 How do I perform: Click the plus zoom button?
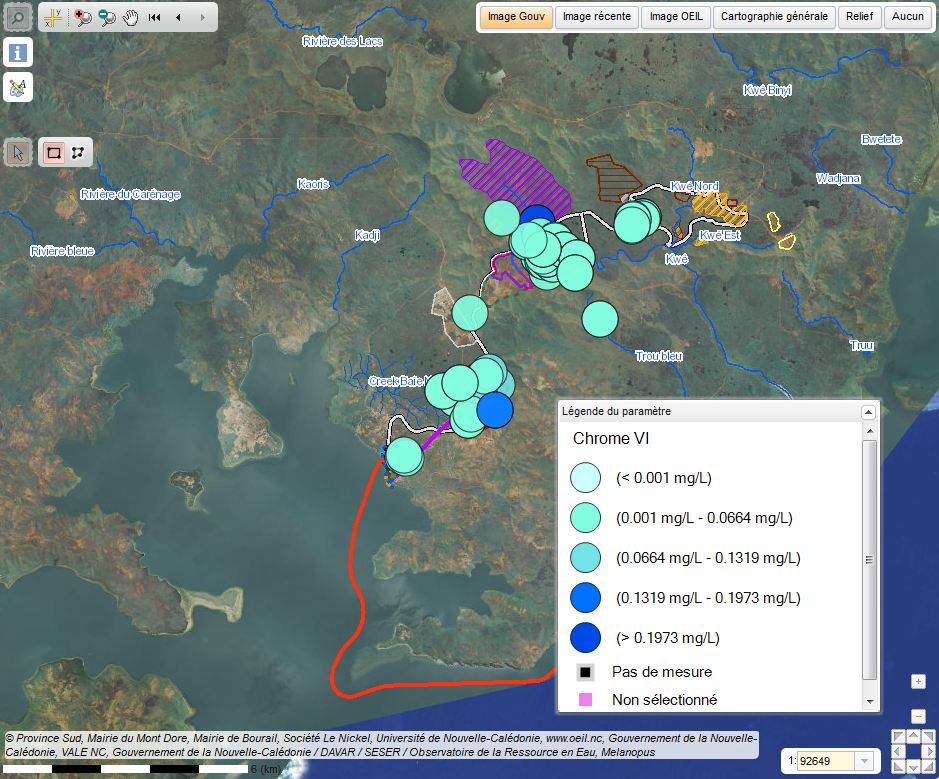pyautogui.click(x=918, y=682)
